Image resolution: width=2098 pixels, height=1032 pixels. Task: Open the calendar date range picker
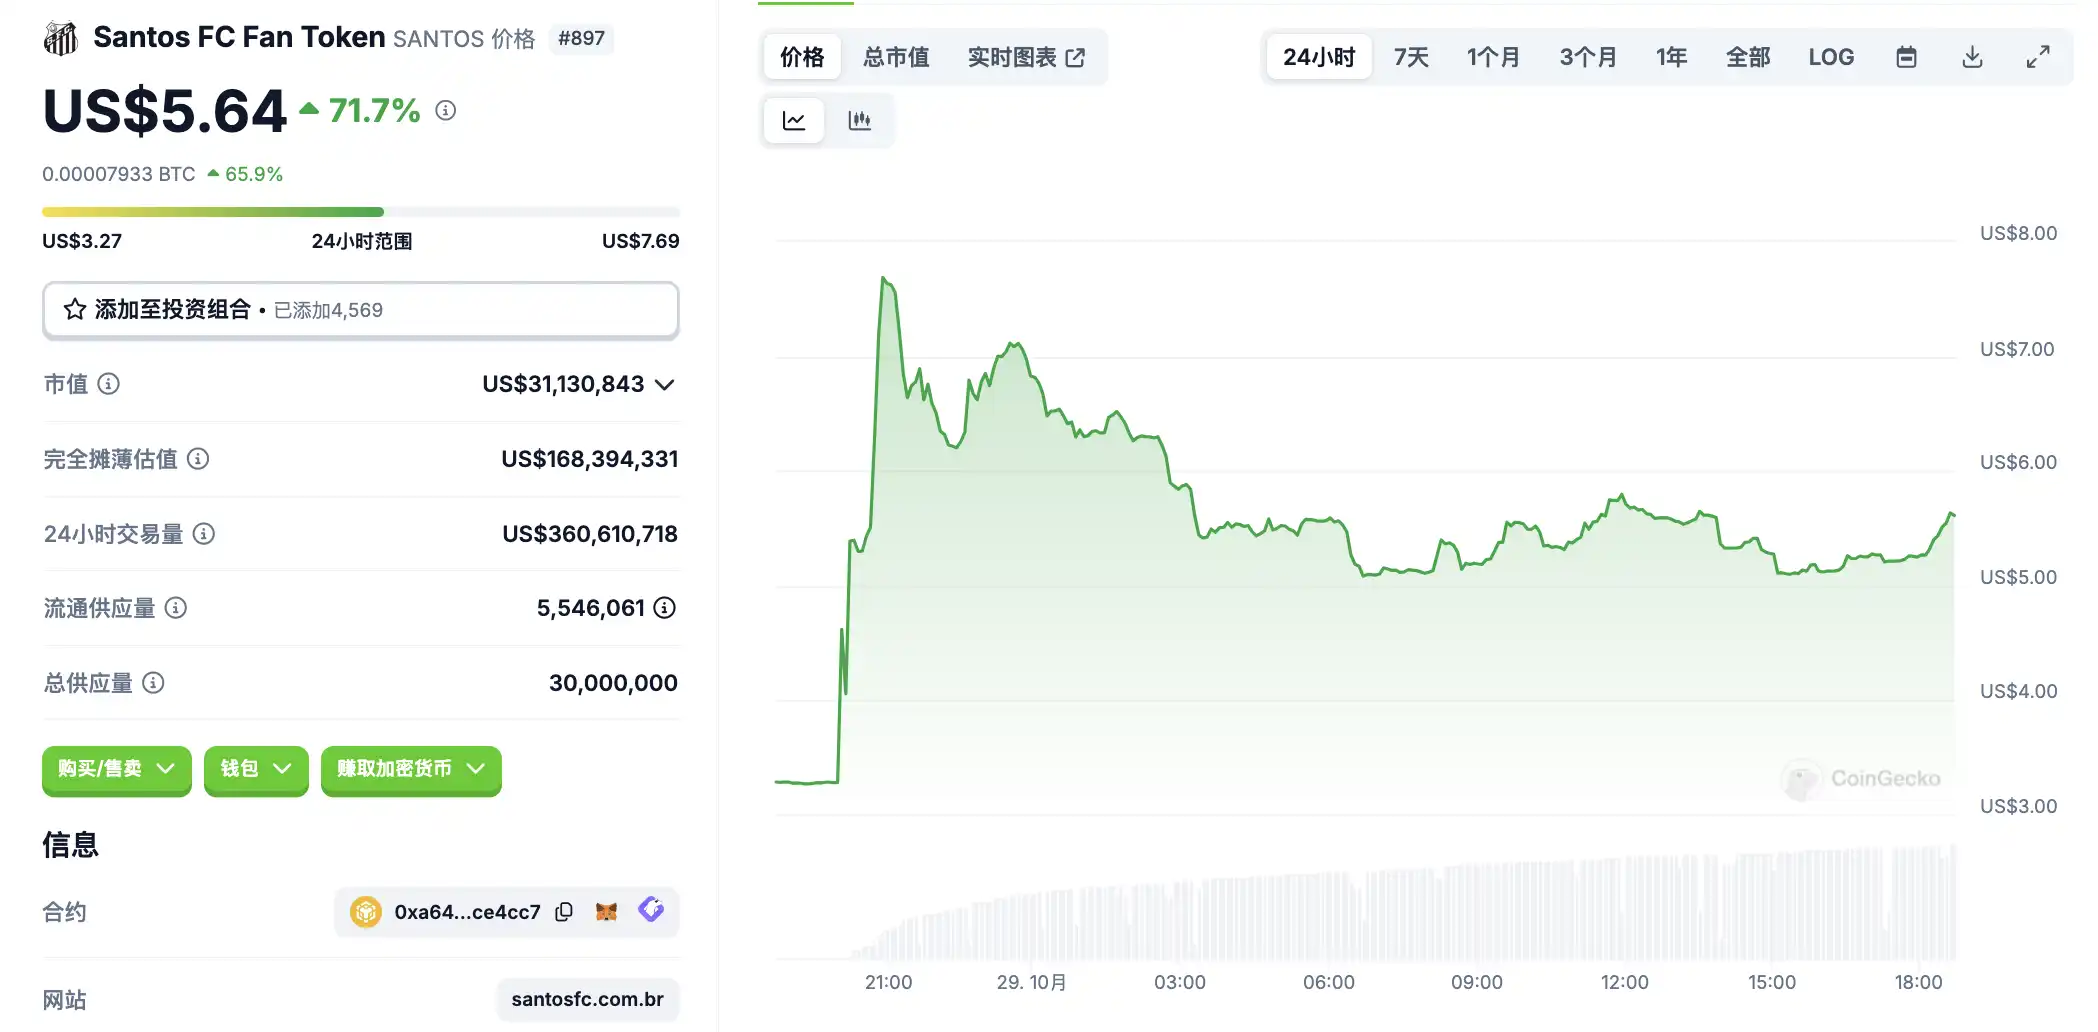click(1906, 57)
